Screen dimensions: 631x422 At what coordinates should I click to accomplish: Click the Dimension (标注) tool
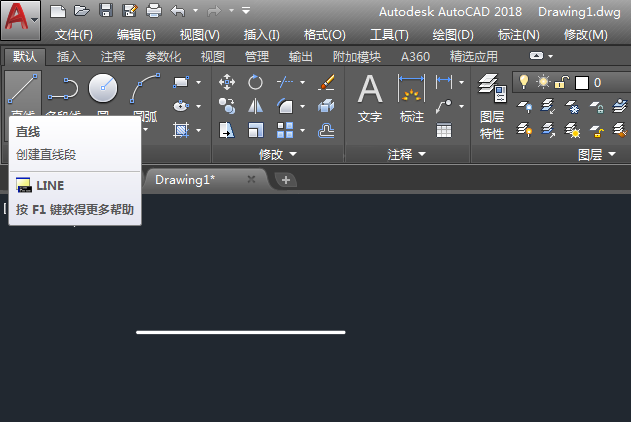411,99
